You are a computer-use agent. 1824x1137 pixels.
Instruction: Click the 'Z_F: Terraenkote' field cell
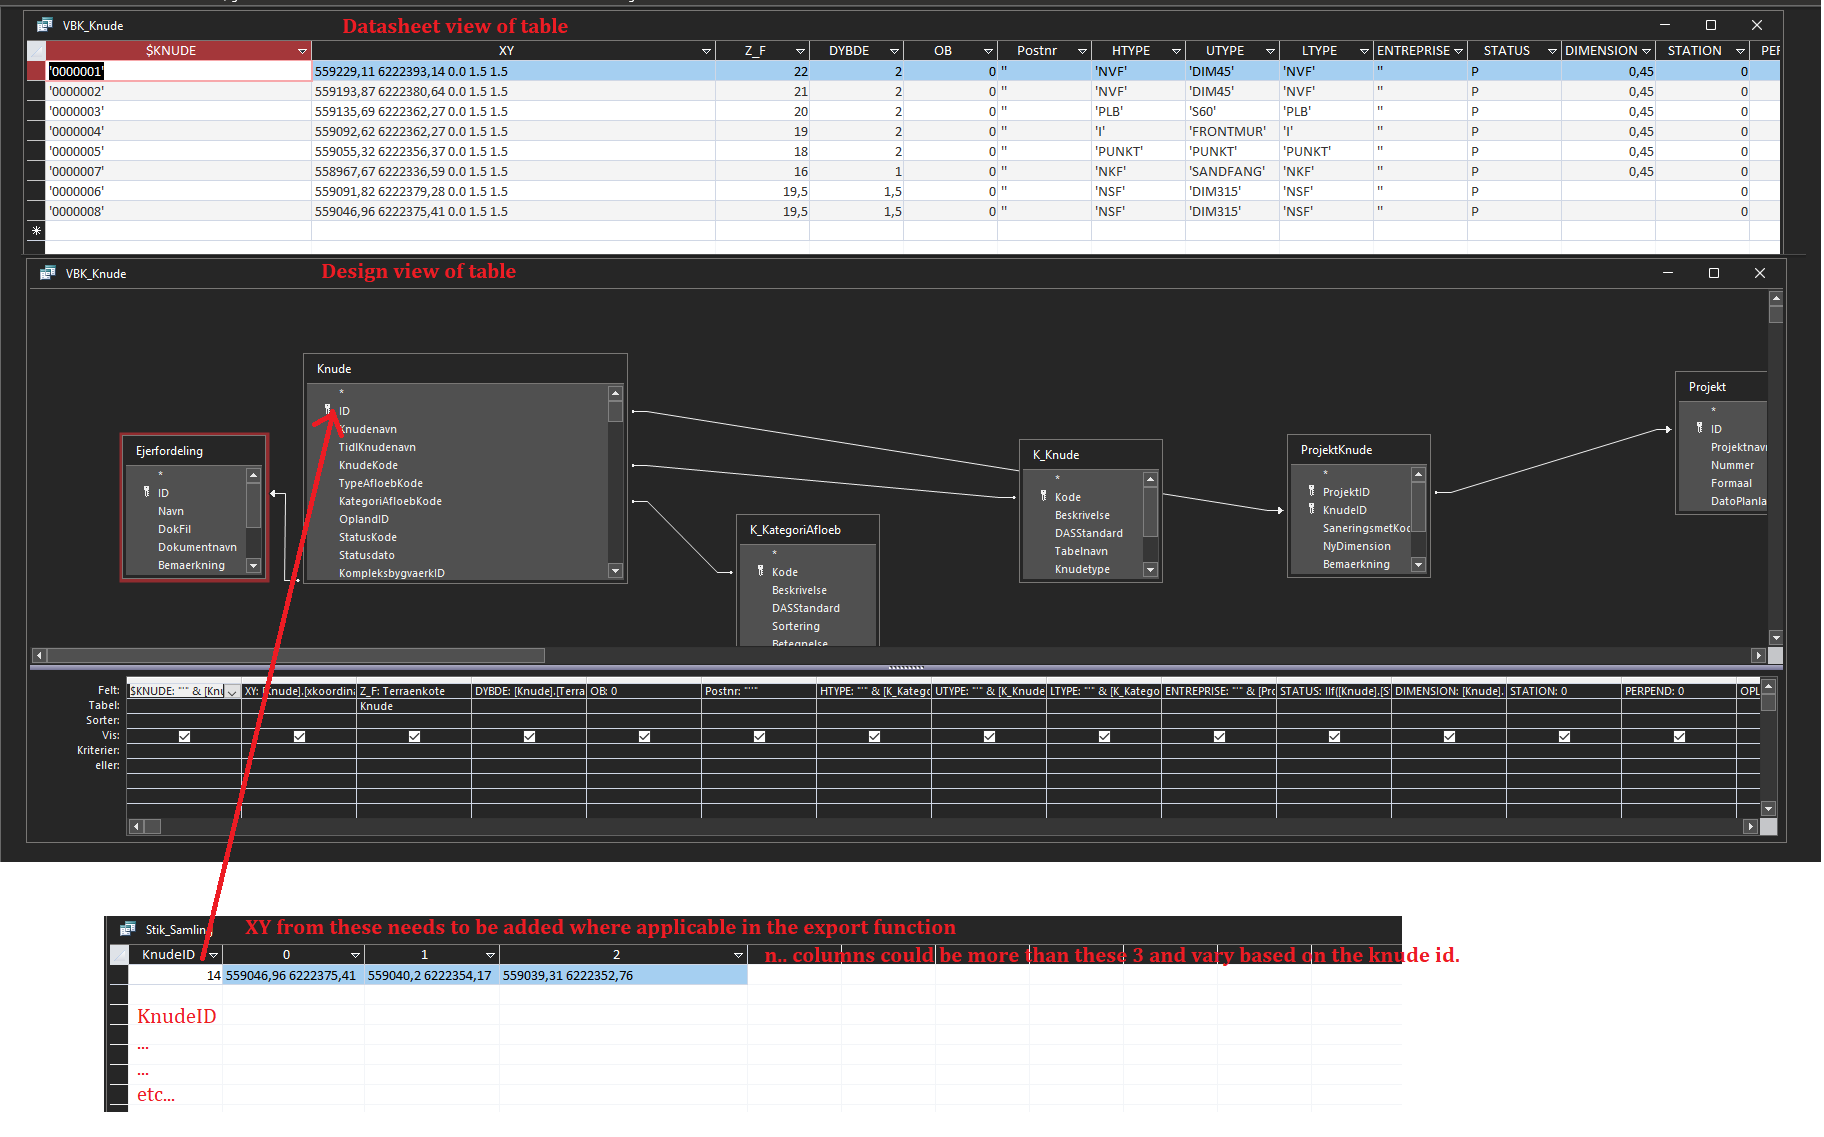pyautogui.click(x=414, y=691)
